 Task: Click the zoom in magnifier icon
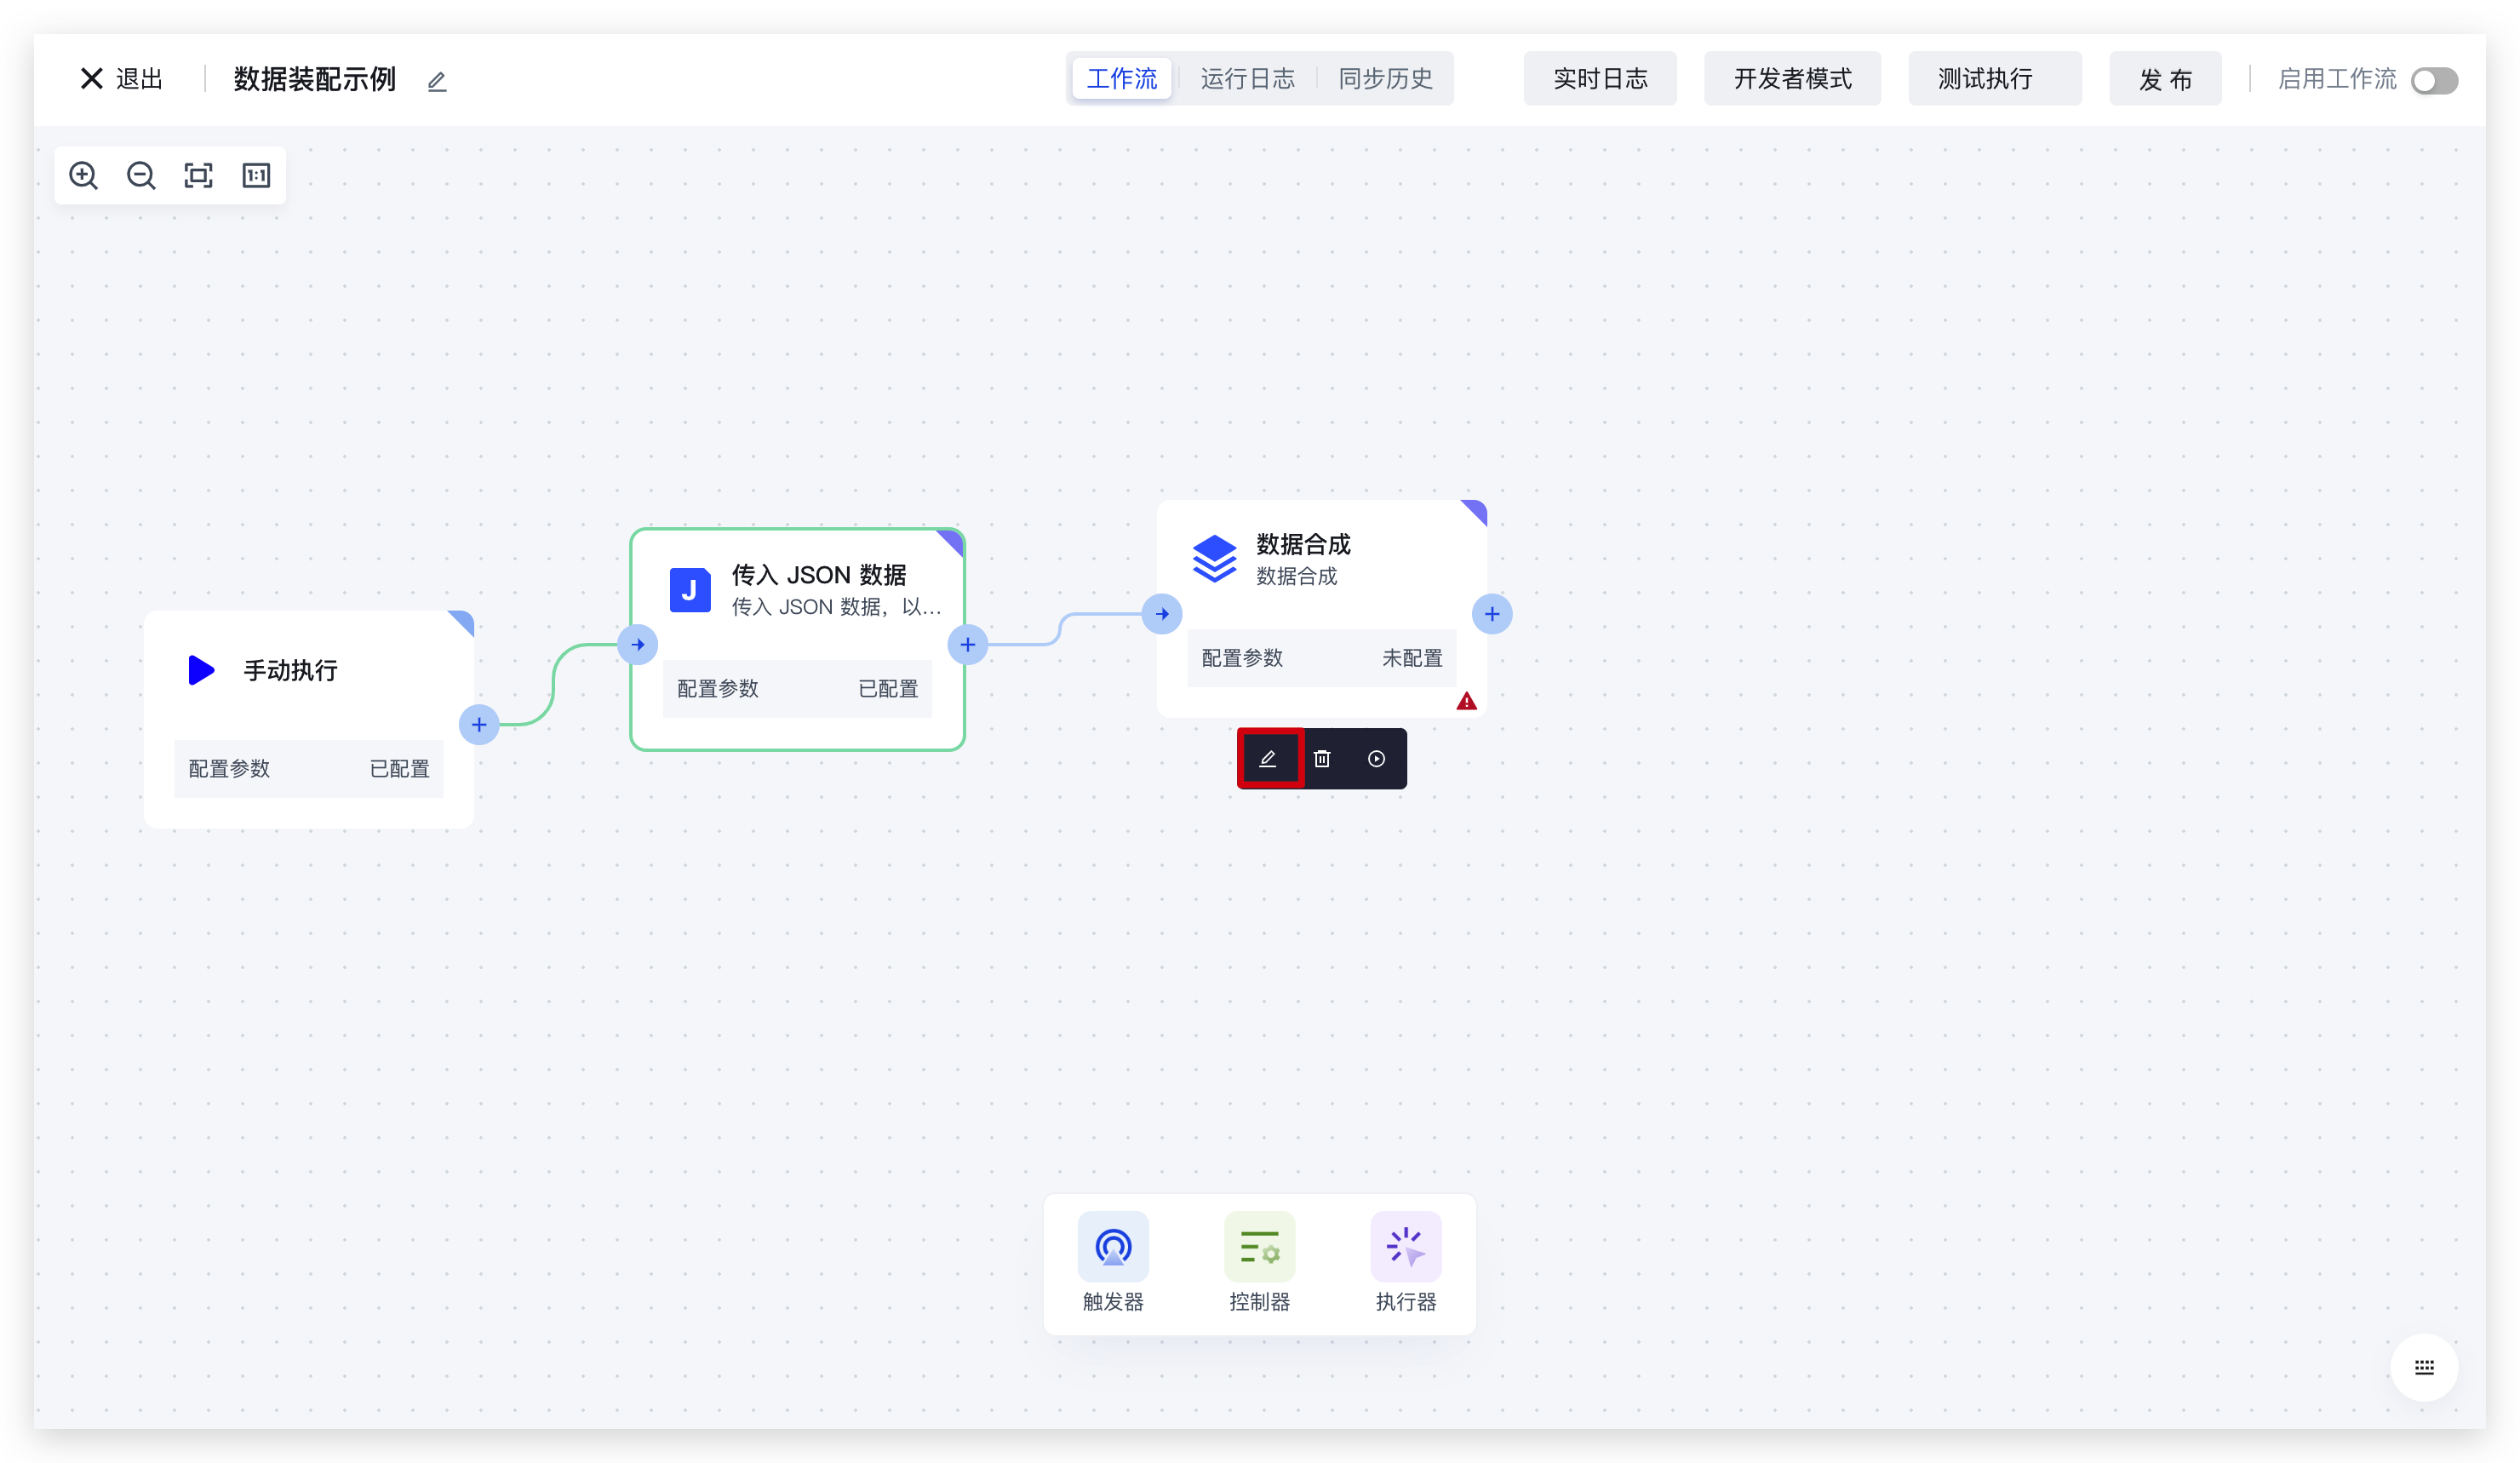[x=83, y=176]
